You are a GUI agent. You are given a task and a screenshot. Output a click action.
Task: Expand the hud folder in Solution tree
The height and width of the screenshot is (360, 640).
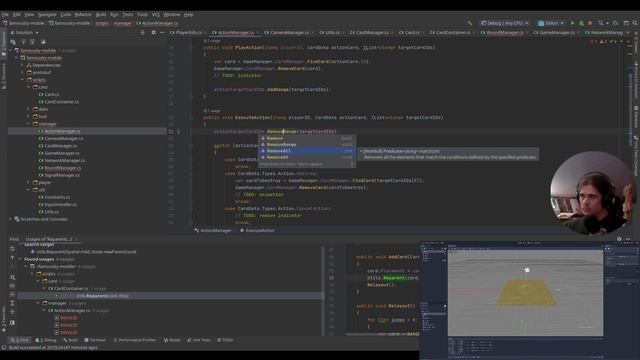pyautogui.click(x=28, y=116)
